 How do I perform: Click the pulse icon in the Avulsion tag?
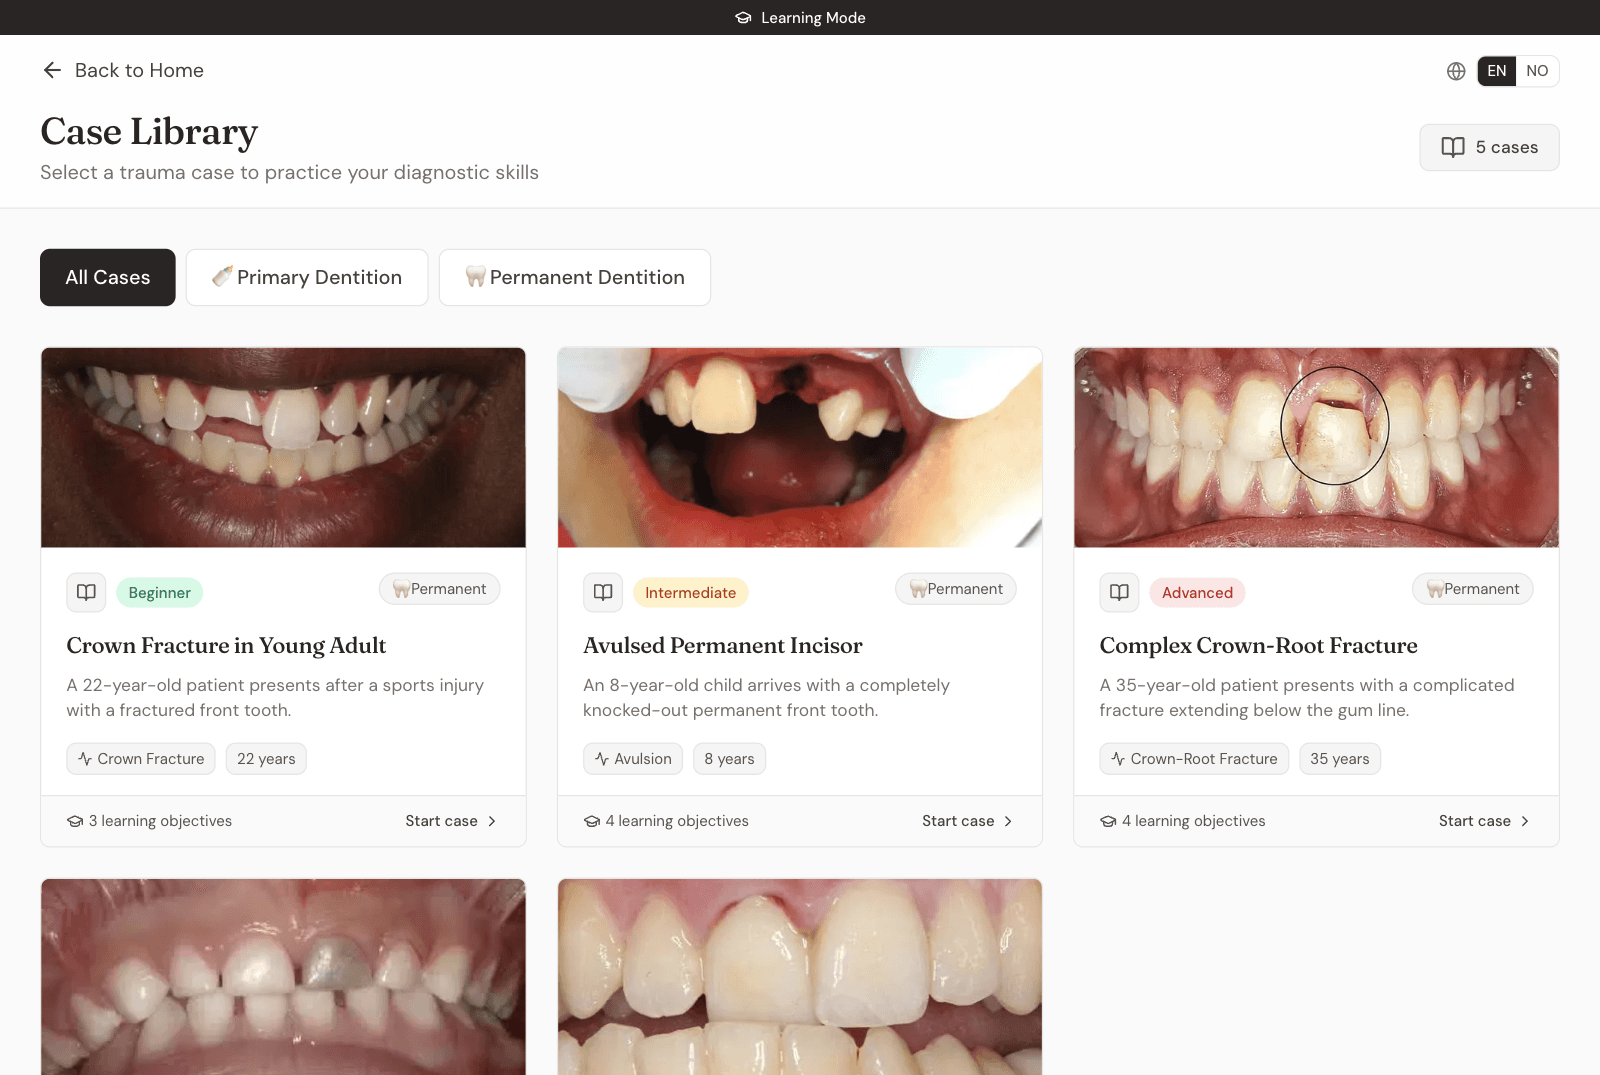pyautogui.click(x=602, y=759)
